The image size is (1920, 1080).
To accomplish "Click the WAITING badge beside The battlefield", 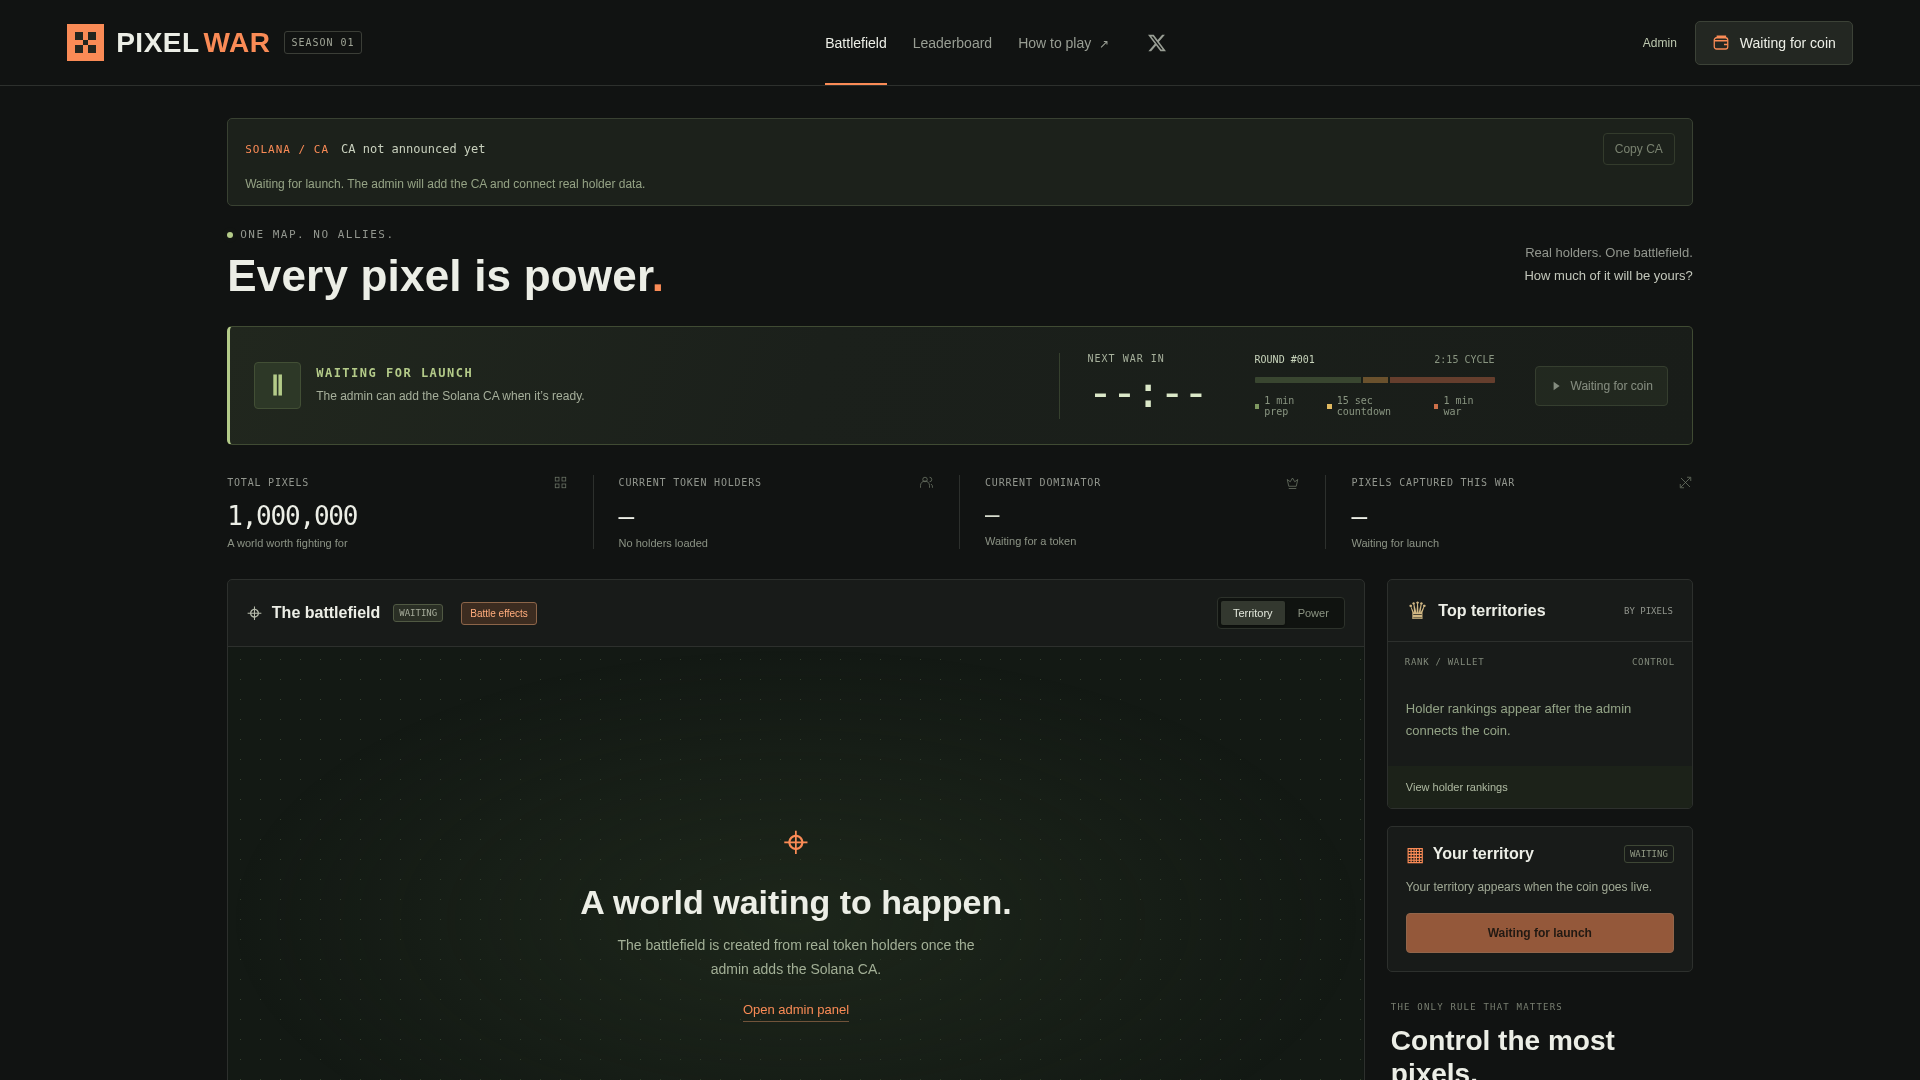I will coord(418,613).
